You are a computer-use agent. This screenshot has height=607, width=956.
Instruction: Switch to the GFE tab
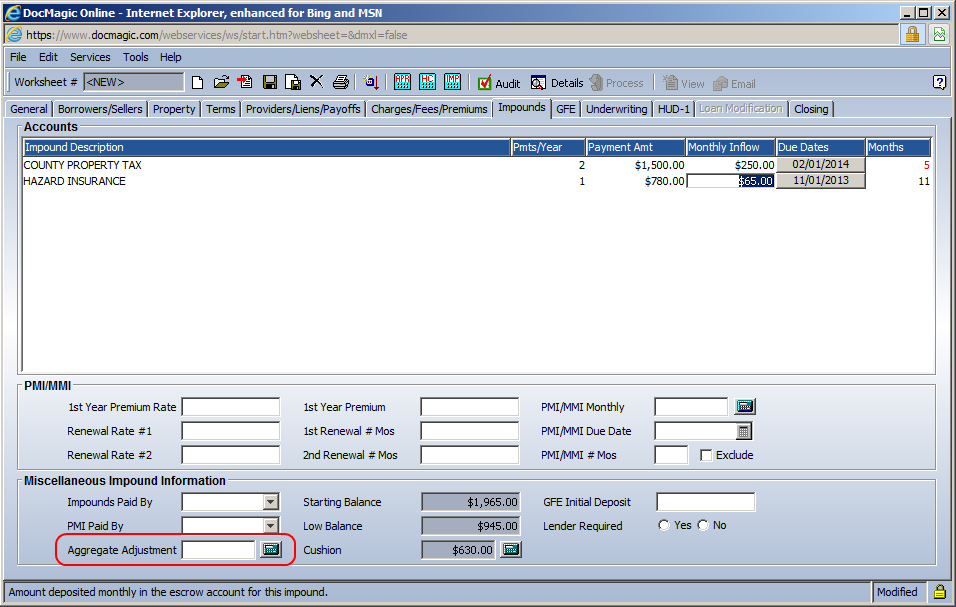pyautogui.click(x=565, y=109)
